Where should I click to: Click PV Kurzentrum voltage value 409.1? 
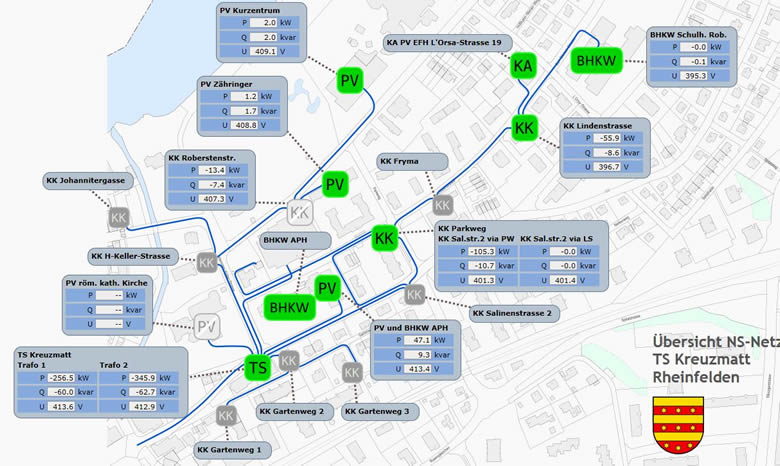[x=263, y=51]
